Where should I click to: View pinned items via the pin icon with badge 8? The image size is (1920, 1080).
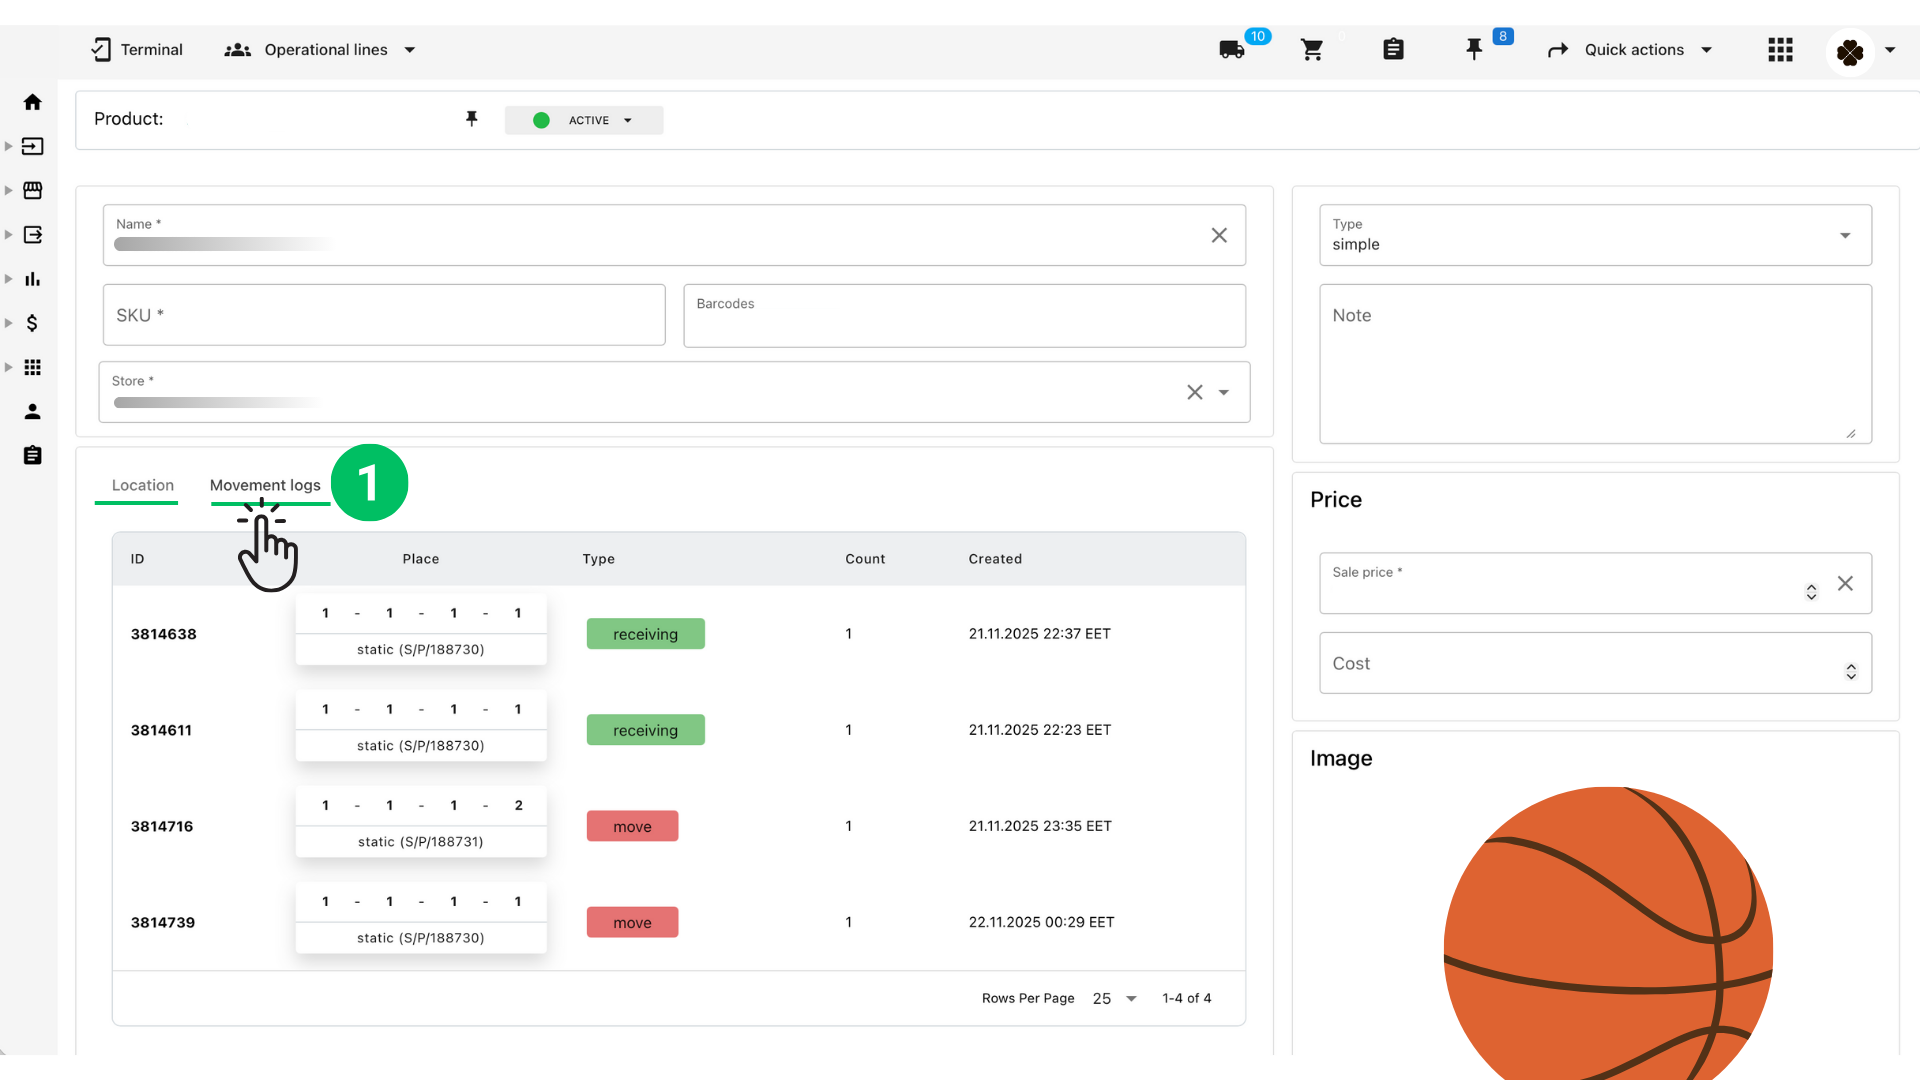point(1475,49)
